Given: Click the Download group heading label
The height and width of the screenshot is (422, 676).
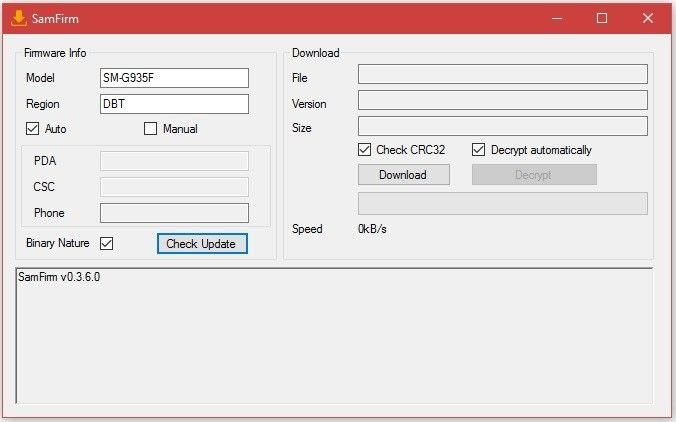Looking at the screenshot, I should pyautogui.click(x=316, y=53).
